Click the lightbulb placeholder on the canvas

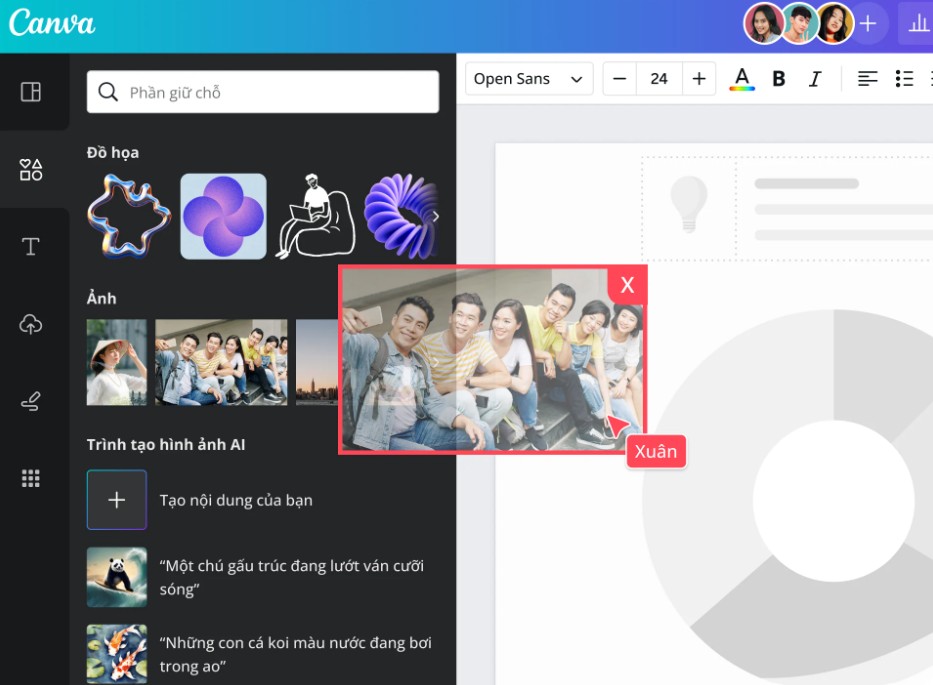tap(689, 204)
